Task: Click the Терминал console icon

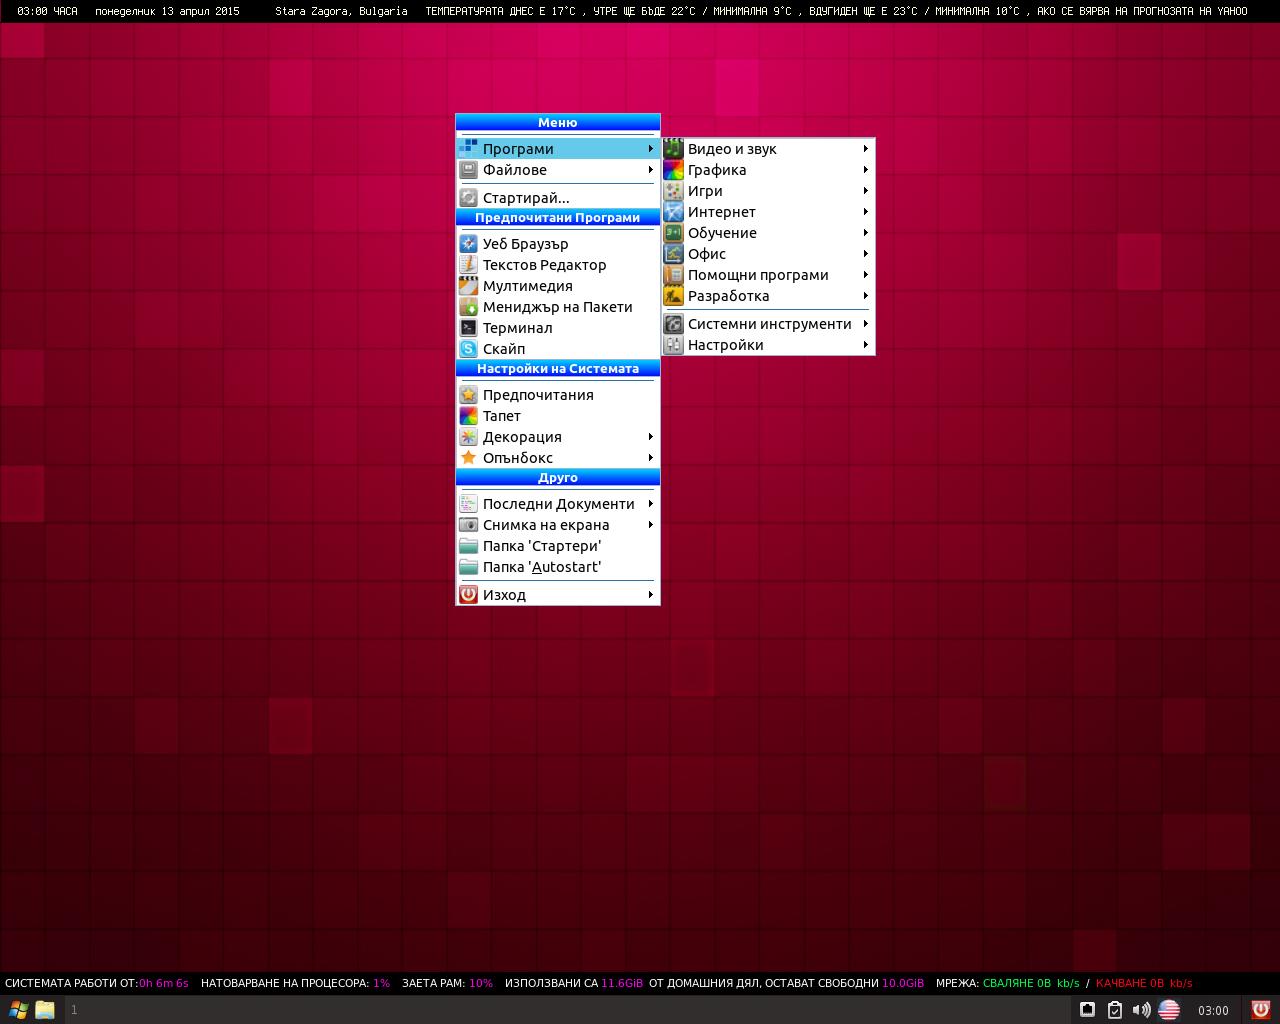Action: (x=468, y=328)
